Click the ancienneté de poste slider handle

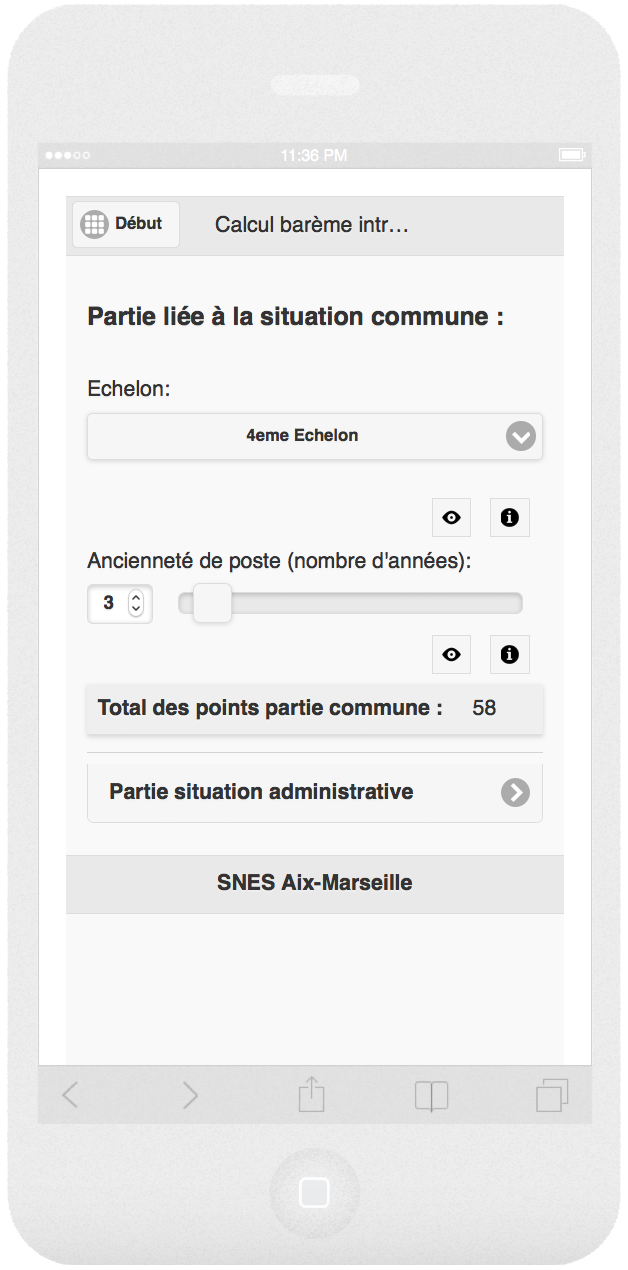212,603
